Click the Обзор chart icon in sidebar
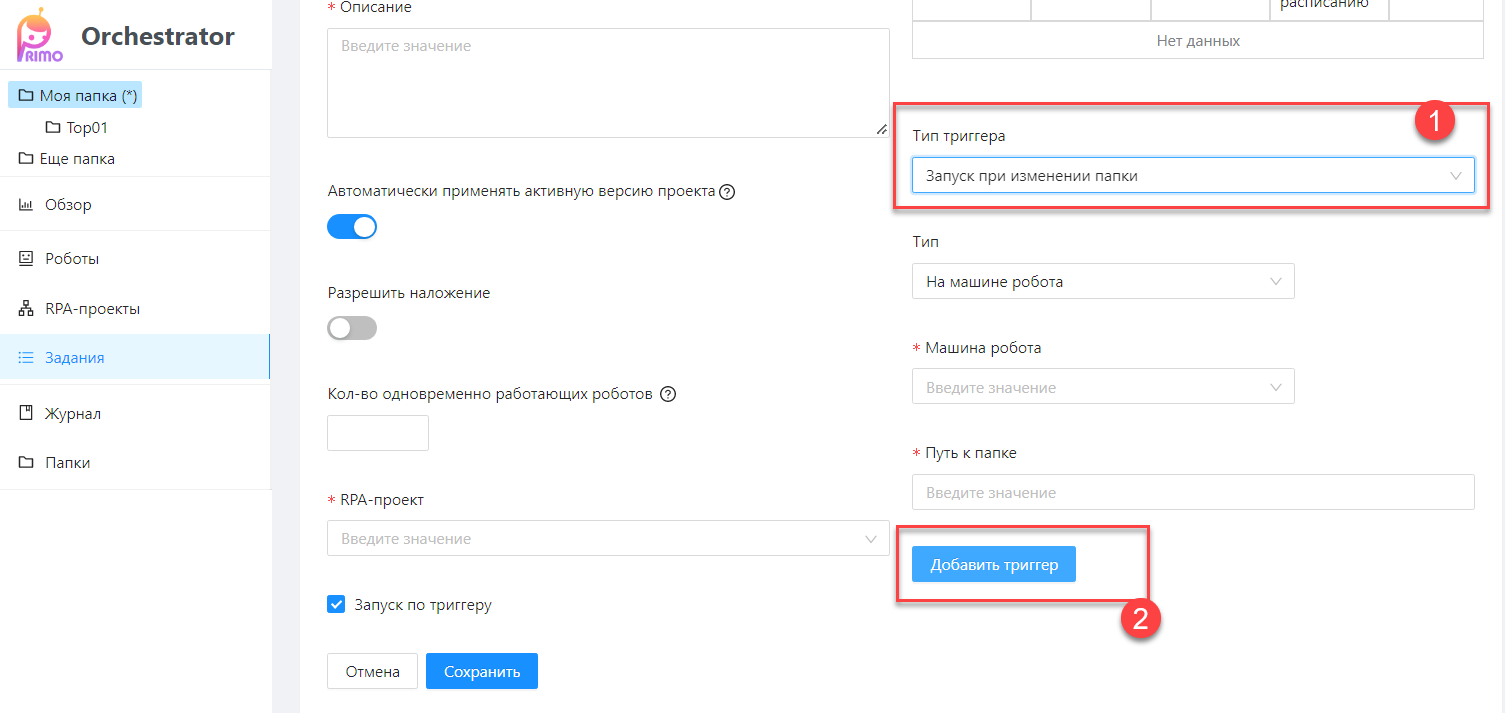 pyautogui.click(x=26, y=205)
